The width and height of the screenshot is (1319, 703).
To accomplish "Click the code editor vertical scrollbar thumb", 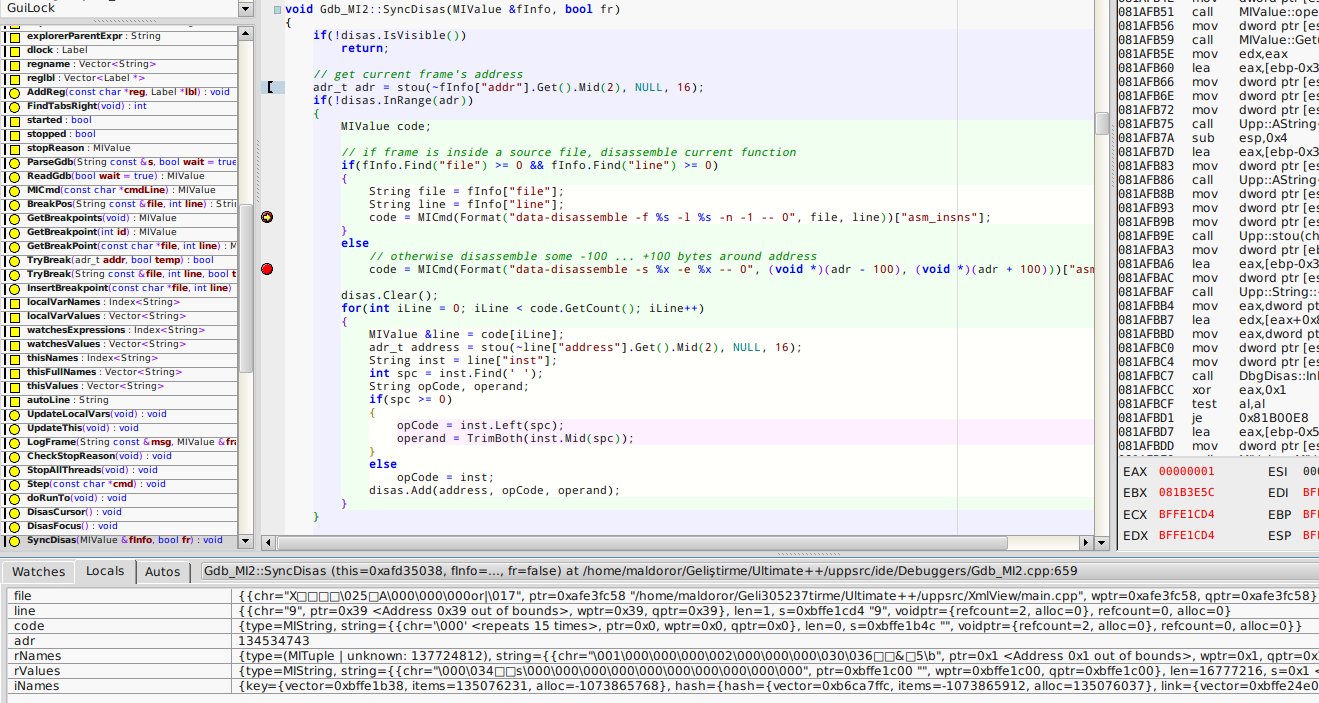I will point(1102,122).
